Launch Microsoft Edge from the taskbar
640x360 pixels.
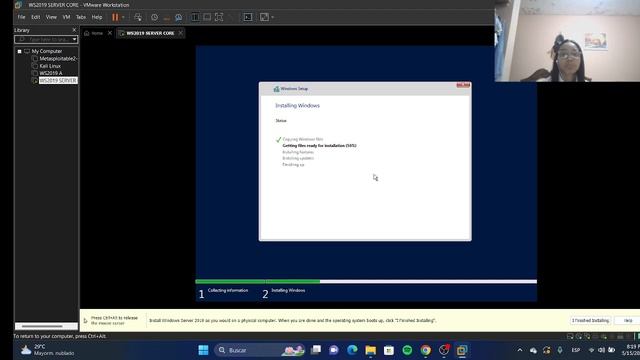(352, 350)
